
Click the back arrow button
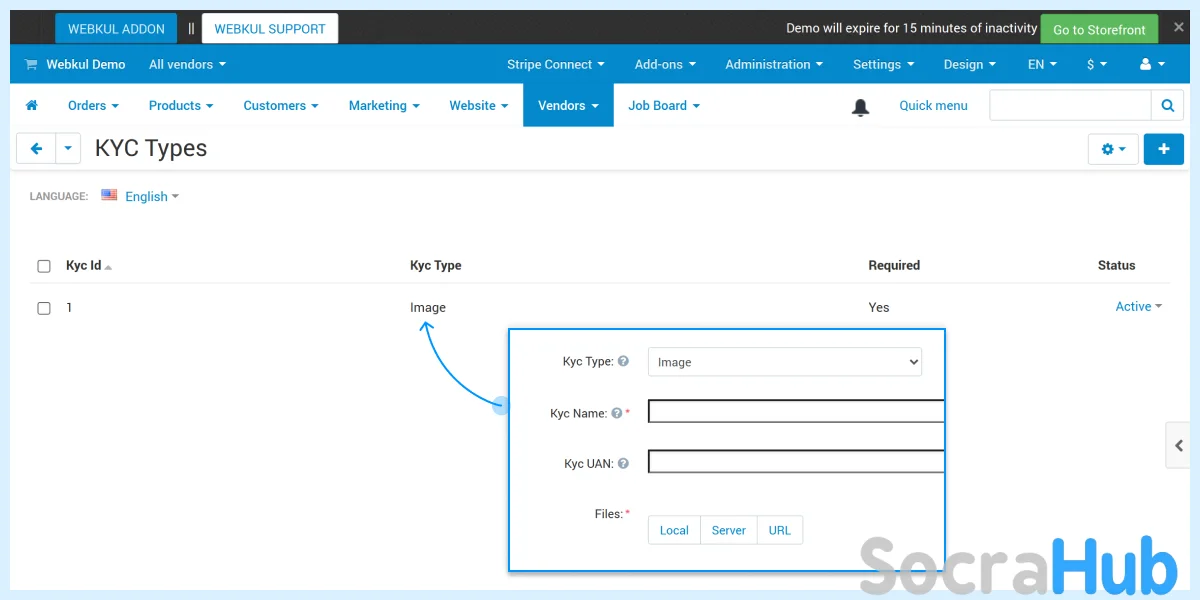click(x=36, y=149)
